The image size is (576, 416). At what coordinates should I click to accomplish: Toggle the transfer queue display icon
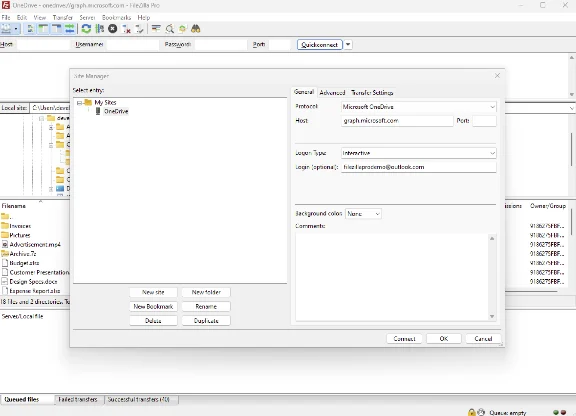click(x=69, y=29)
